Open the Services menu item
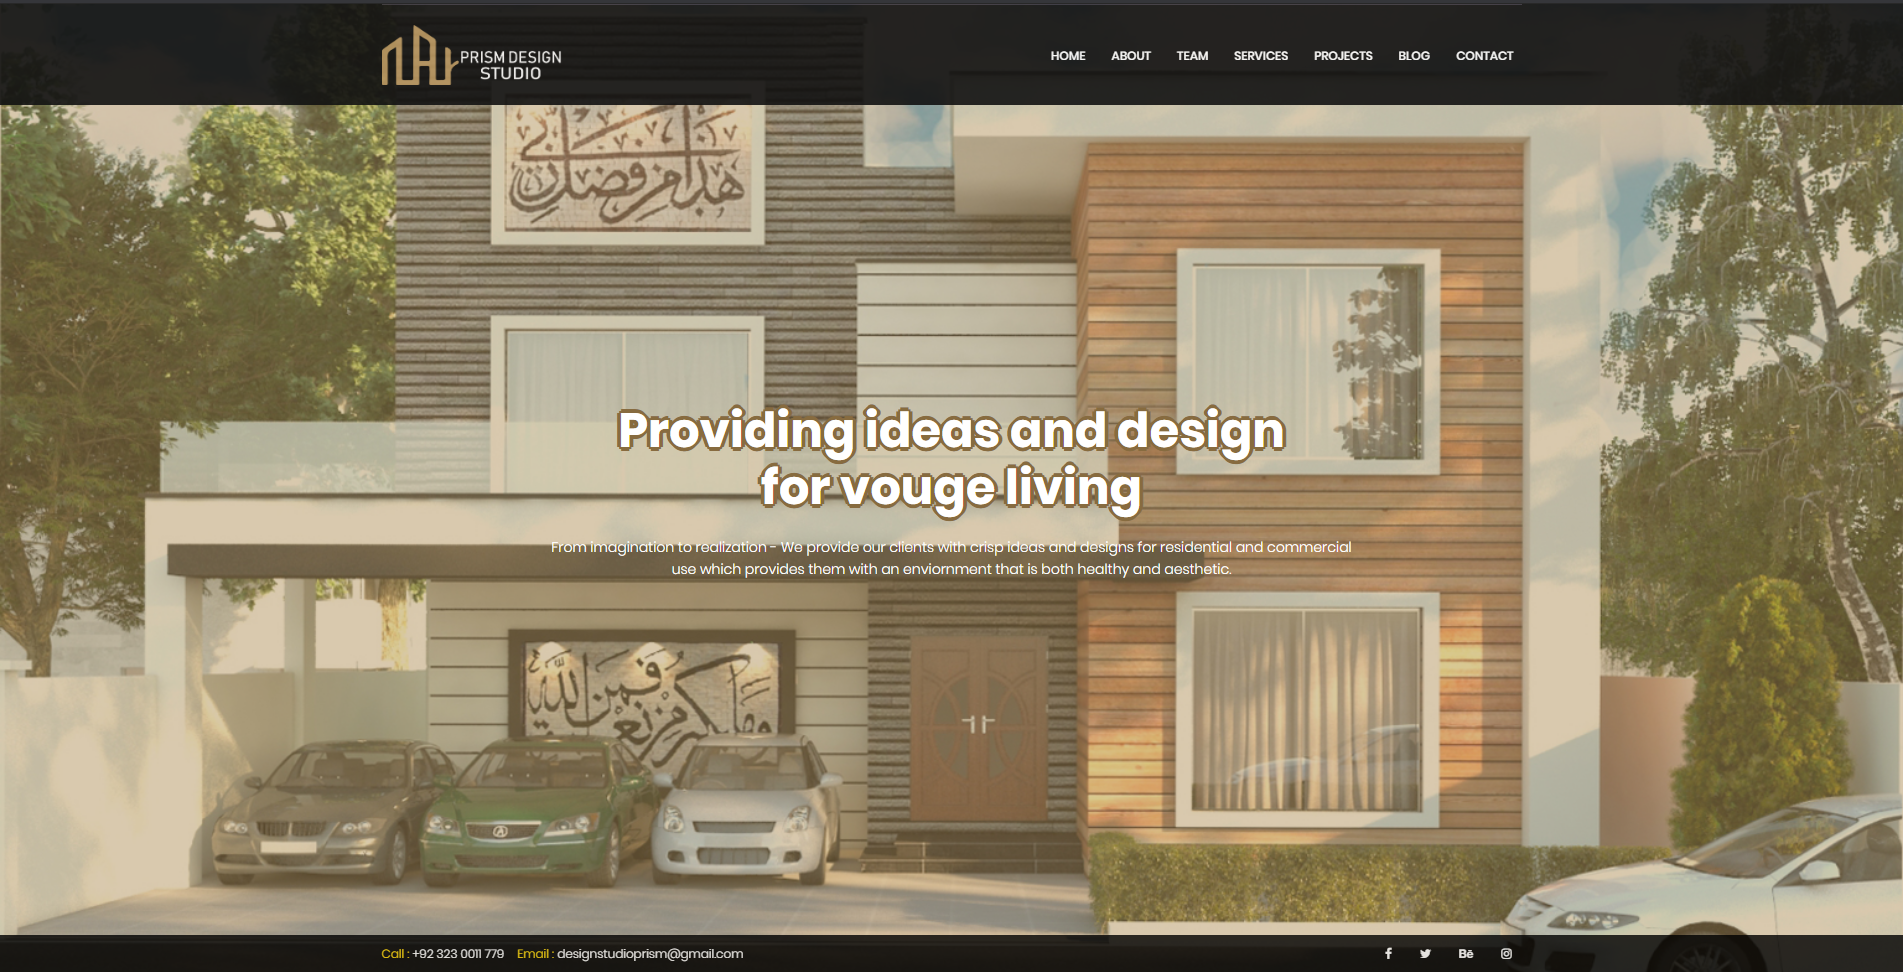 1260,56
